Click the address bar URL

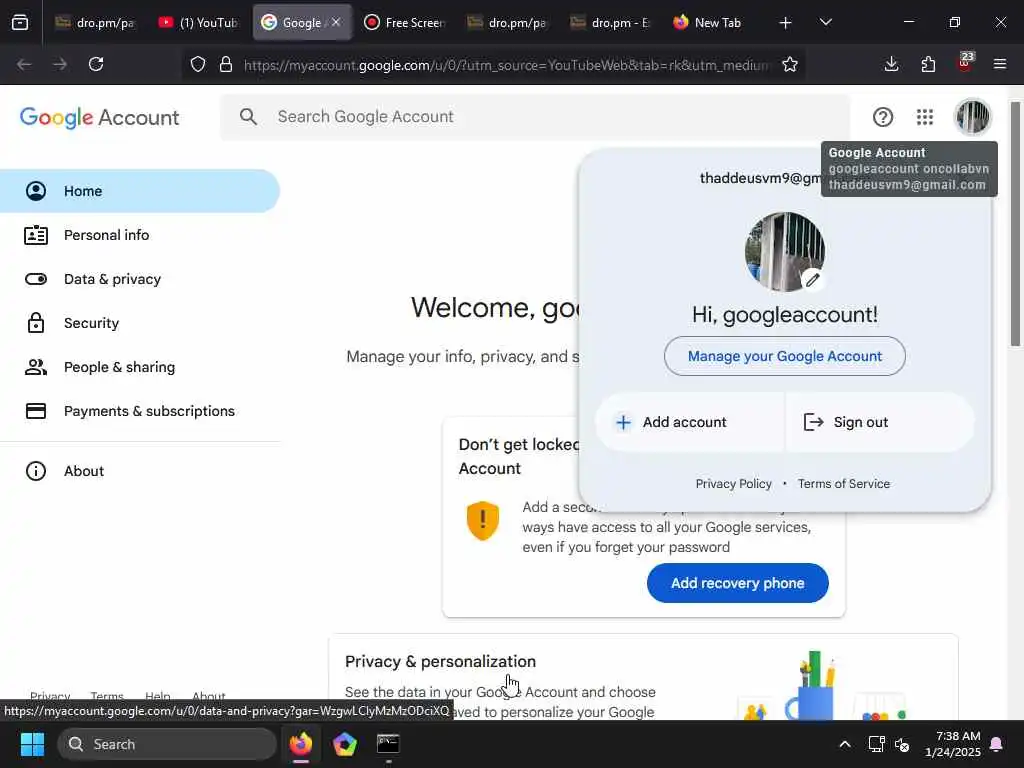(506, 65)
